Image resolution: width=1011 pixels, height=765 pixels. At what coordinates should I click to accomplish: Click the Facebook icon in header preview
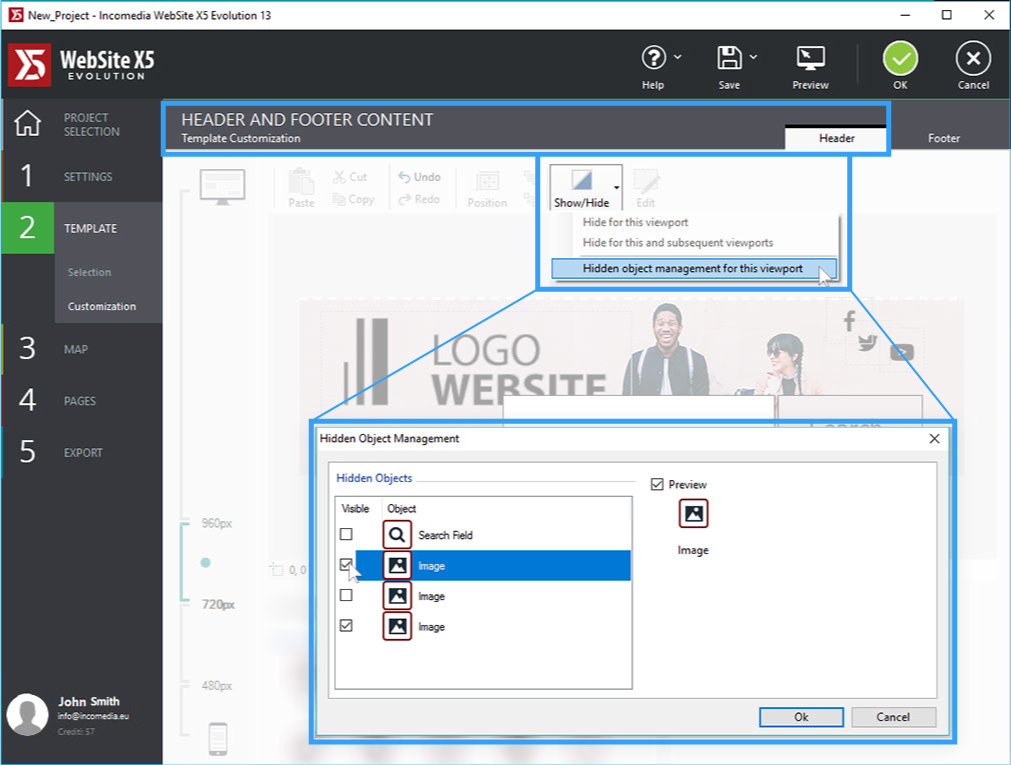849,321
